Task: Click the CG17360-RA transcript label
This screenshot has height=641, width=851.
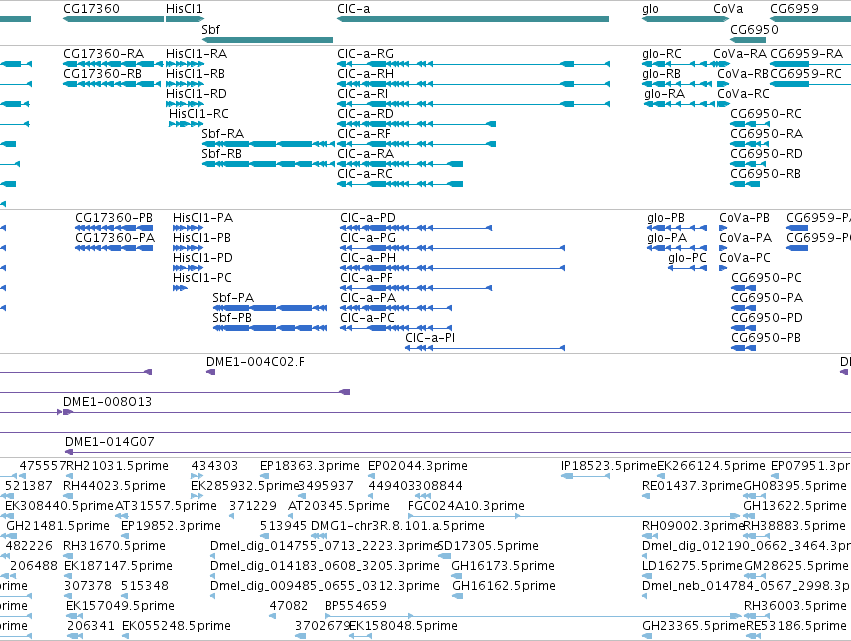Action: coord(104,54)
